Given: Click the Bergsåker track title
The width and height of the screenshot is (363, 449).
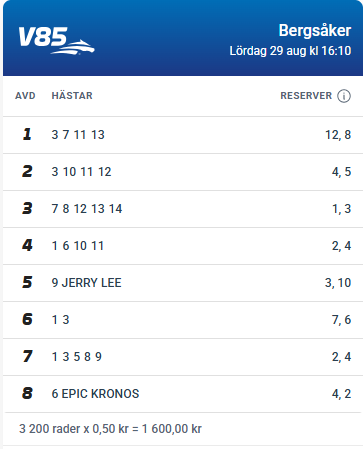Looking at the screenshot, I should pyautogui.click(x=315, y=31).
